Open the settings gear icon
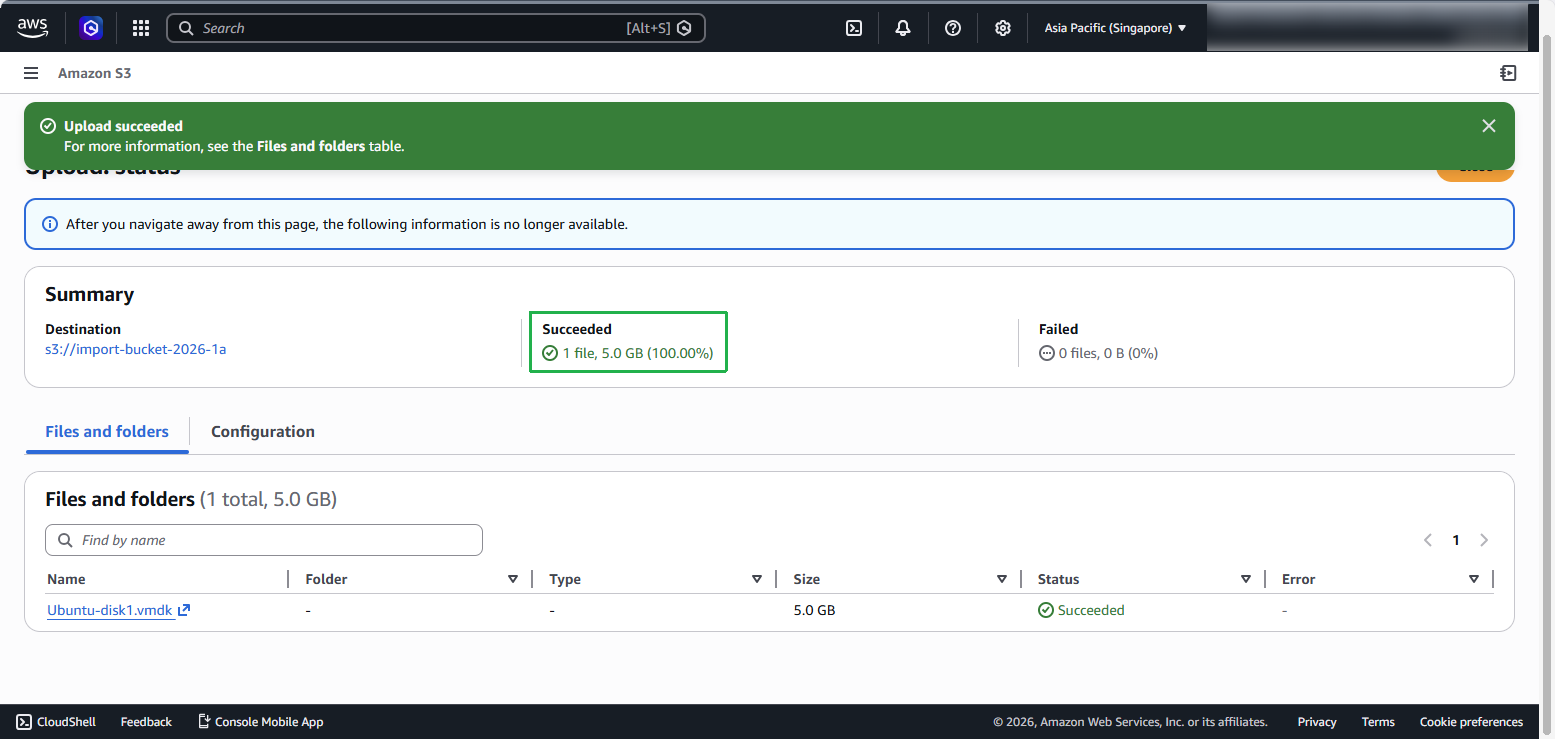Screen dimensions: 1555x739 (1003, 28)
